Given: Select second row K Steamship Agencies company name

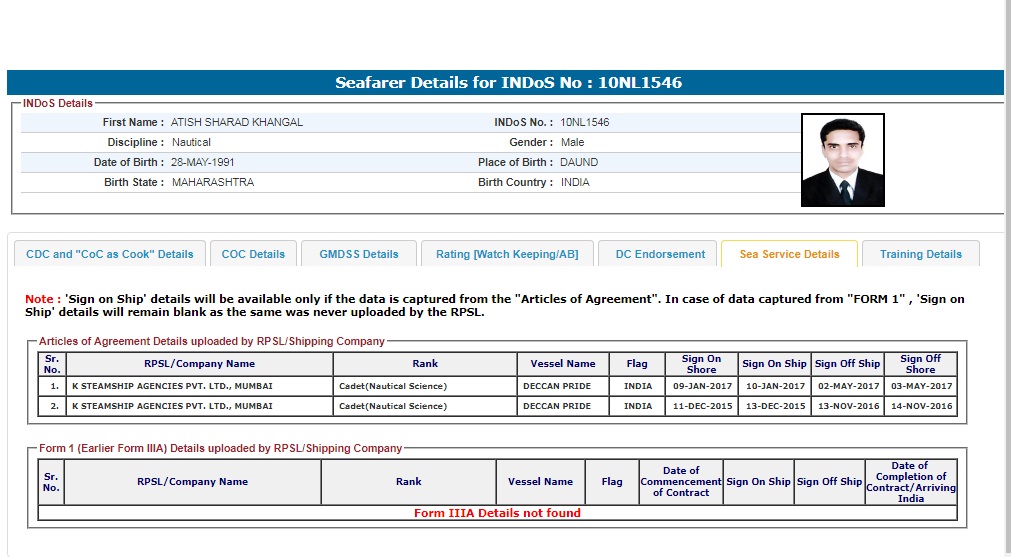Looking at the screenshot, I should (x=172, y=406).
